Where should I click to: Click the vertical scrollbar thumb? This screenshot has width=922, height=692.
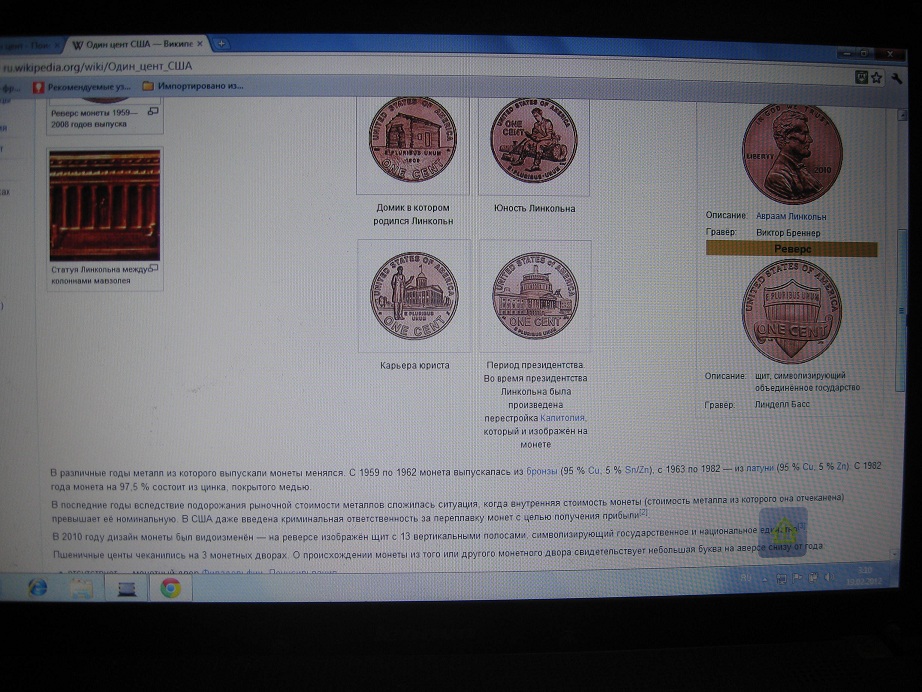point(900,310)
